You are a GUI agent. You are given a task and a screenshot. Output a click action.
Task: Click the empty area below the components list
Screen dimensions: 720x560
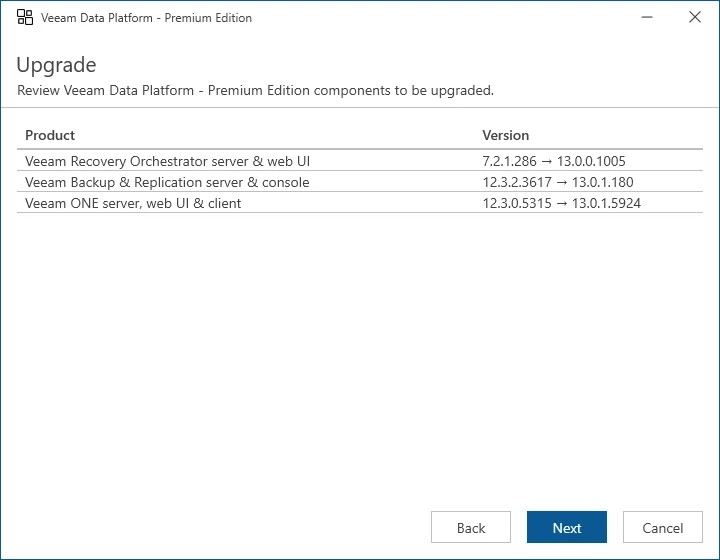[360, 350]
